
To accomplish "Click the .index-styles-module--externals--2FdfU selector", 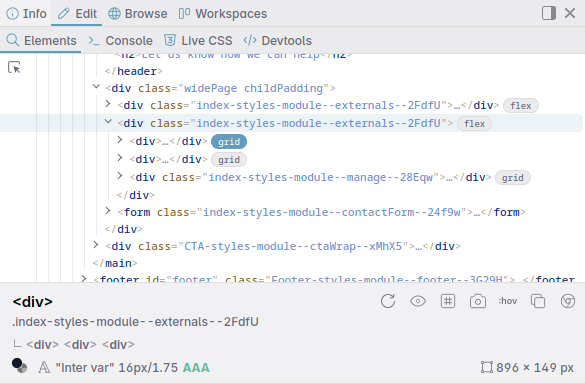I will point(135,322).
